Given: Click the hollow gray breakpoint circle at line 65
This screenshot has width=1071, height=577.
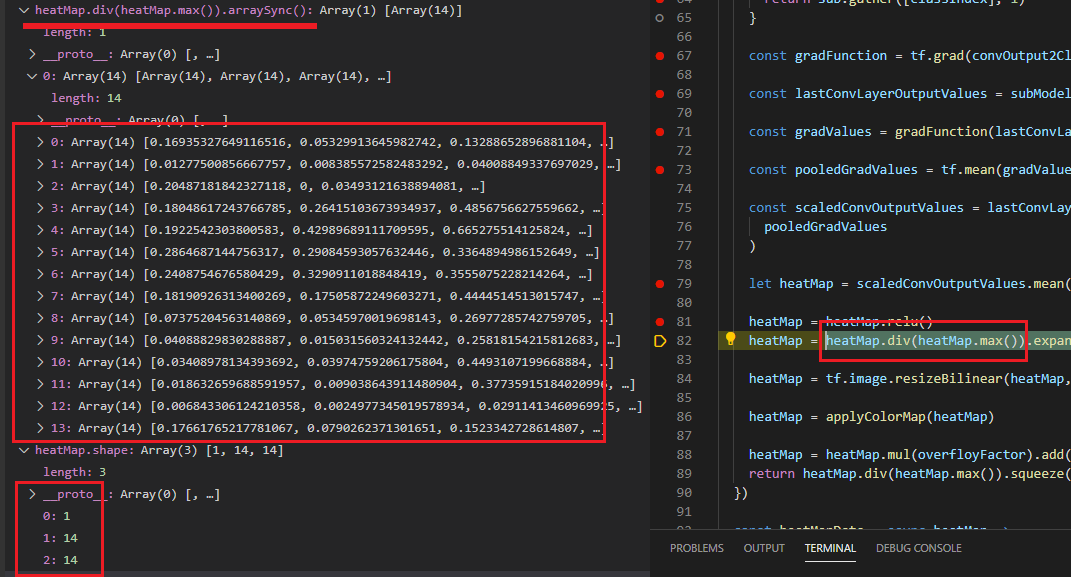Looking at the screenshot, I should (x=659, y=18).
